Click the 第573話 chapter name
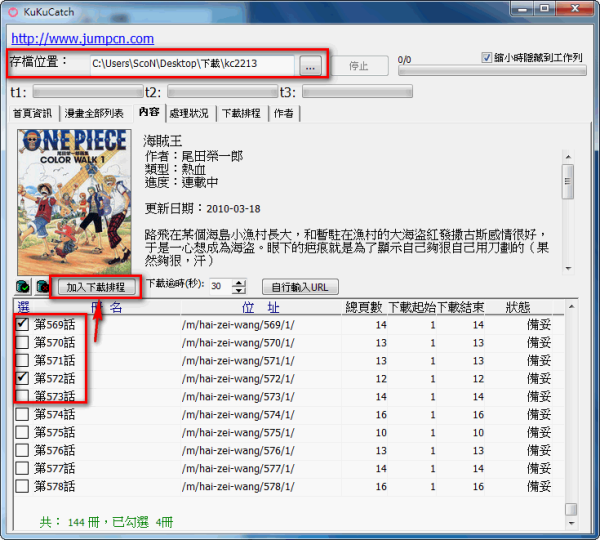The image size is (600, 540). coord(54,396)
